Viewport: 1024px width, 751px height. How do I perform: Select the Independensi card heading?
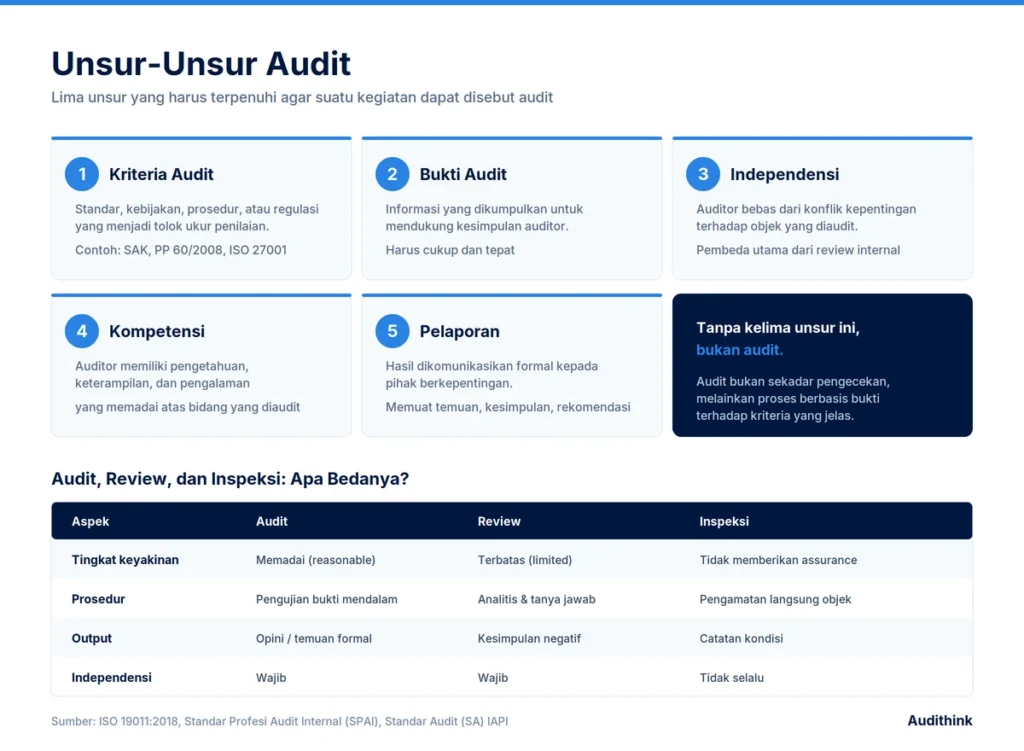click(x=784, y=174)
